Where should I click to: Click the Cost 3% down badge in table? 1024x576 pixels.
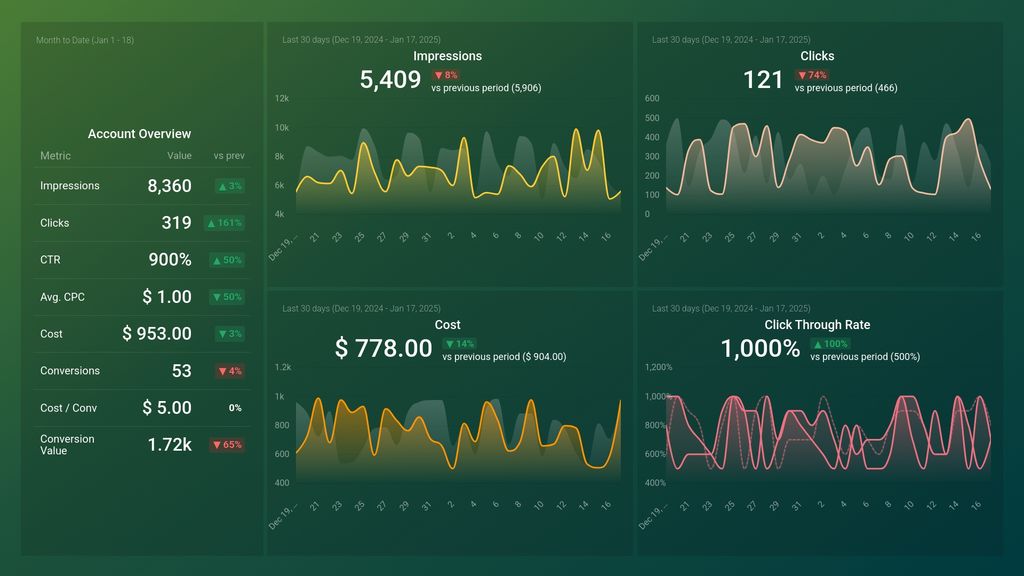[230, 334]
